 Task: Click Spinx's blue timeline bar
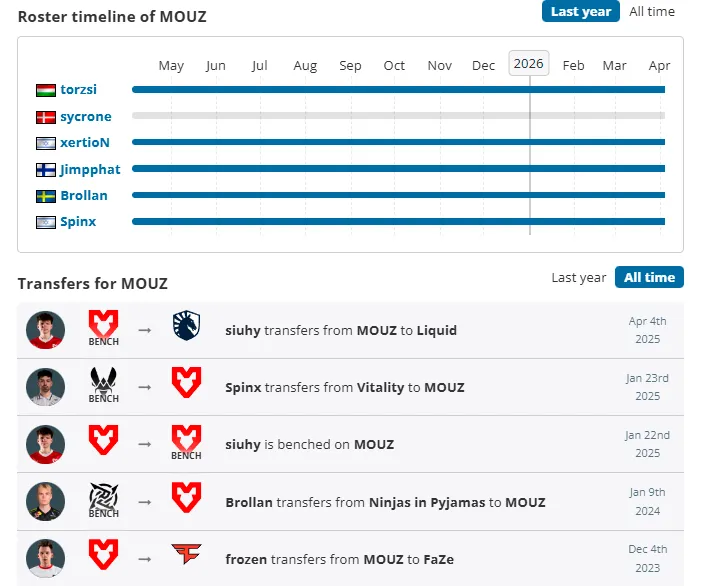click(398, 221)
